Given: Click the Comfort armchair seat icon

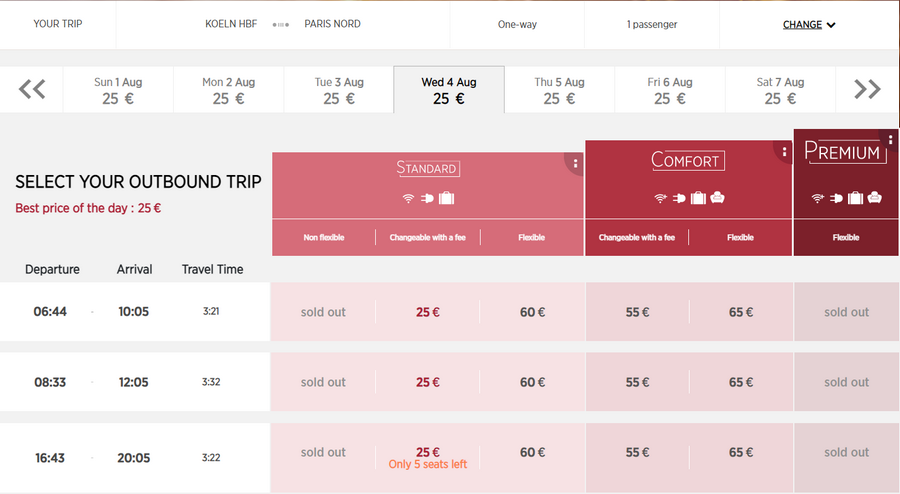Looking at the screenshot, I should pyautogui.click(x=717, y=198).
